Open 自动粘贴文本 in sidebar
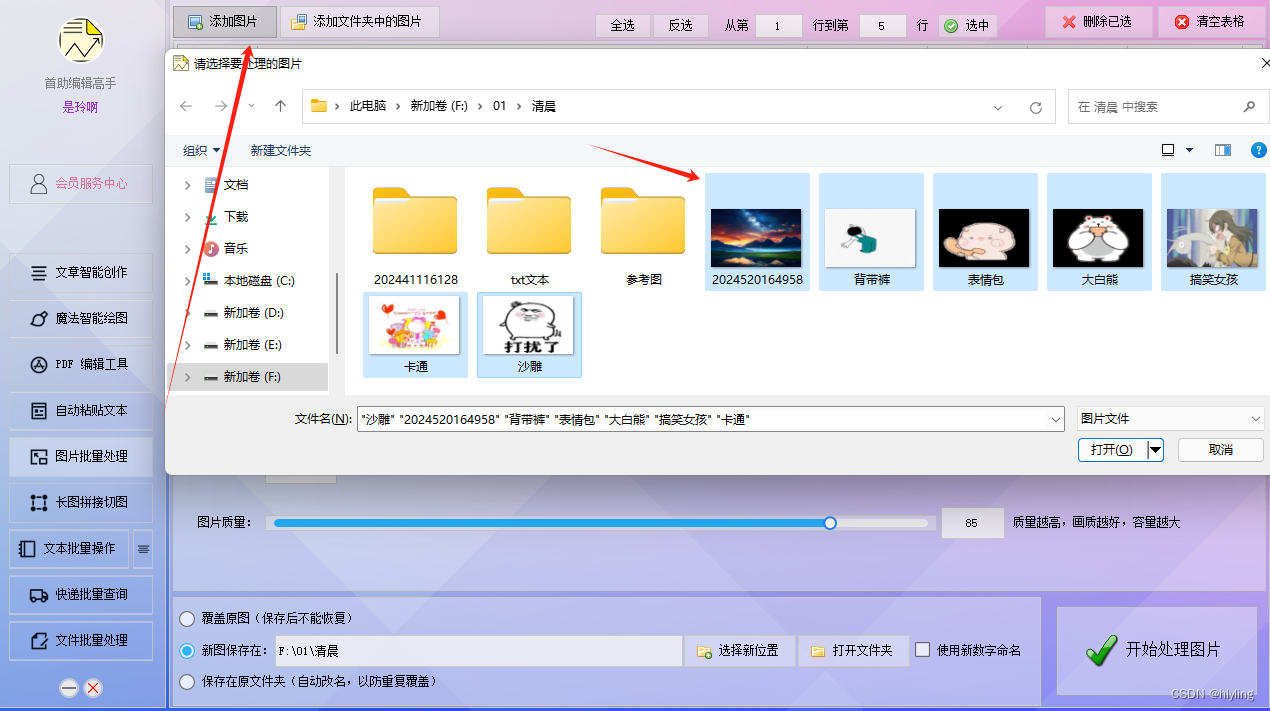 click(81, 410)
